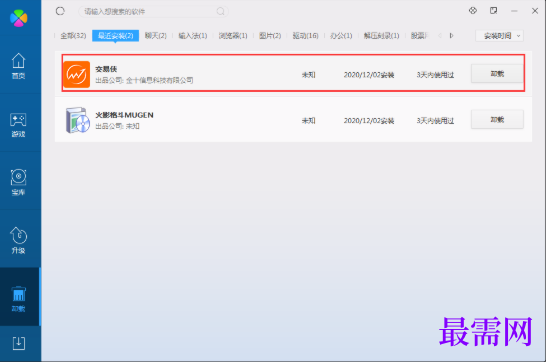
Task: Open the 安装时间 sort dropdown
Action: pos(499,35)
